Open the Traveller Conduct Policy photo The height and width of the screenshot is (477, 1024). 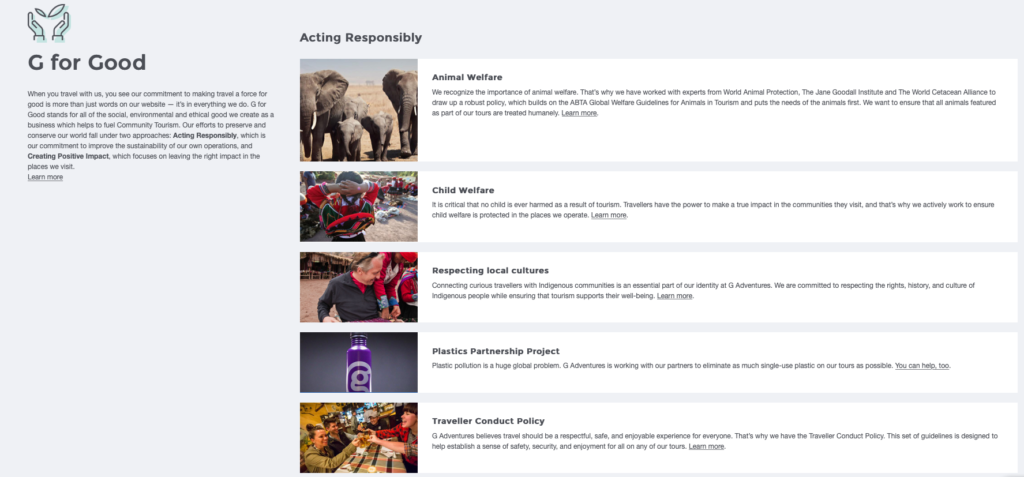tap(358, 437)
